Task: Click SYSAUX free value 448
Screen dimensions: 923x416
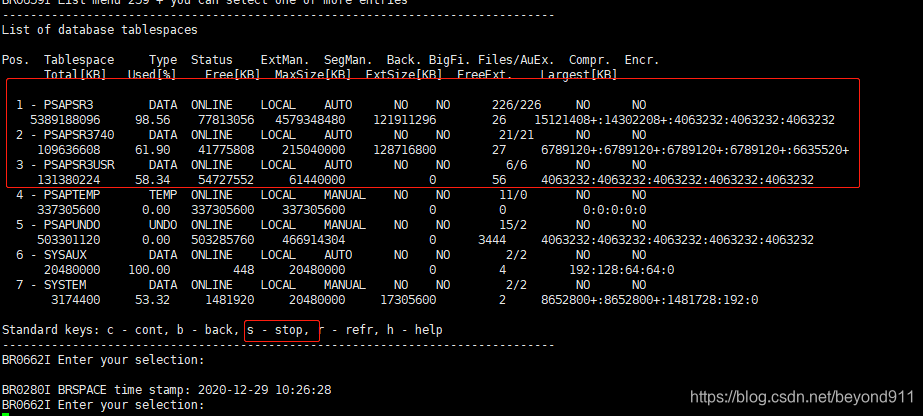Action: tap(244, 270)
